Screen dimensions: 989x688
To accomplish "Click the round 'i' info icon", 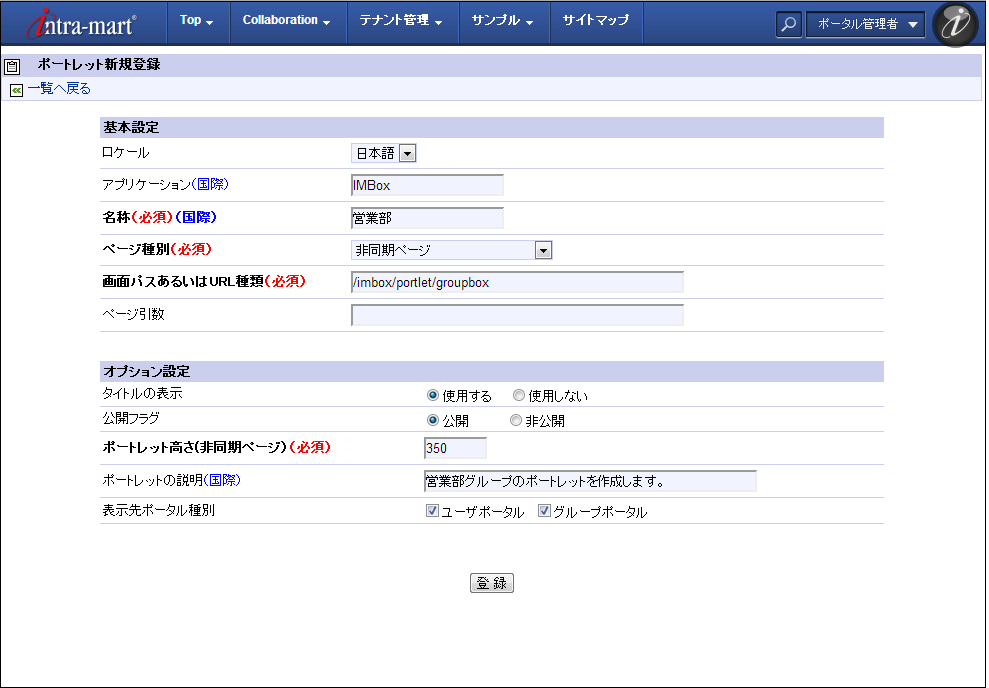I will point(954,25).
